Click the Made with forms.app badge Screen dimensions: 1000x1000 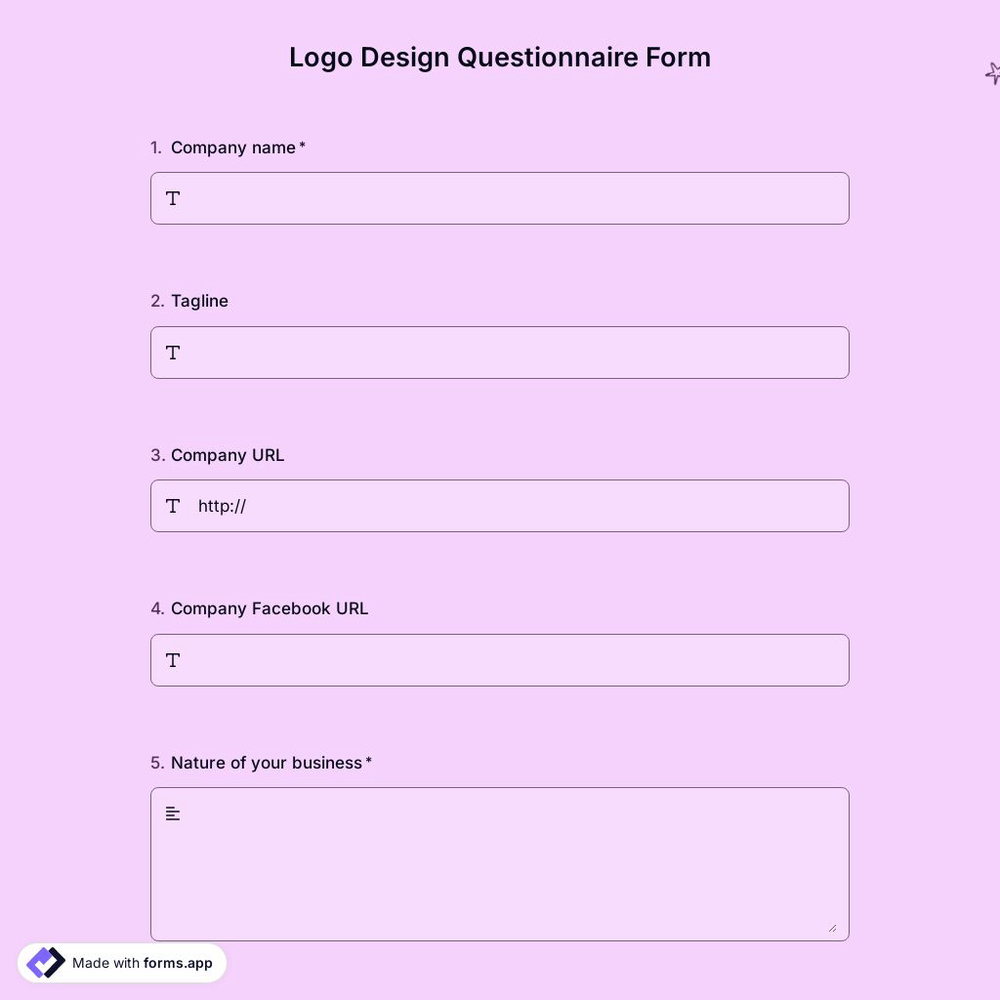tap(122, 962)
